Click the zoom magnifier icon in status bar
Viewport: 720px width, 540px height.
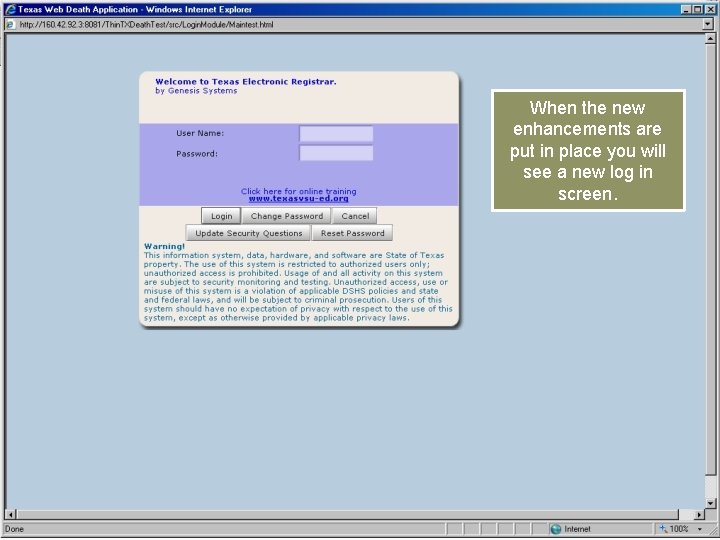663,529
